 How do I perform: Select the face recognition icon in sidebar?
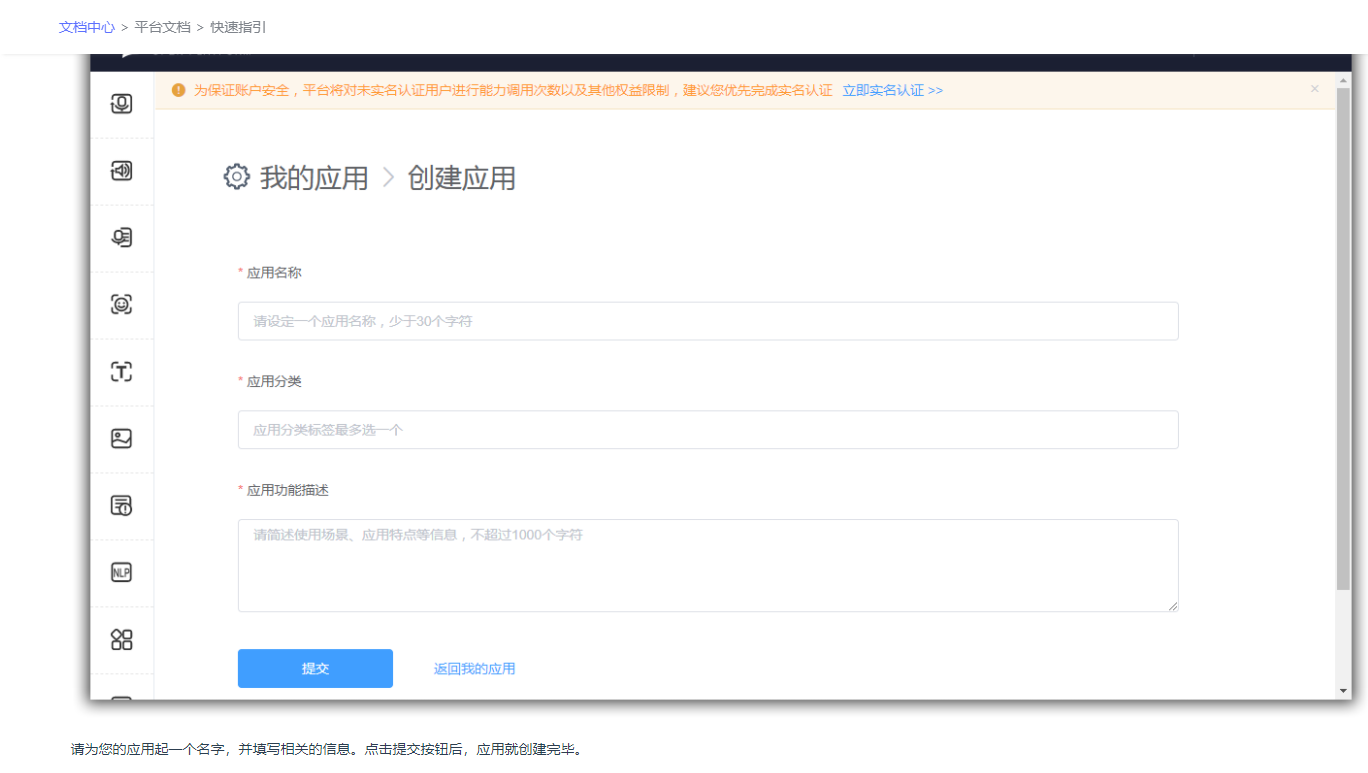121,305
